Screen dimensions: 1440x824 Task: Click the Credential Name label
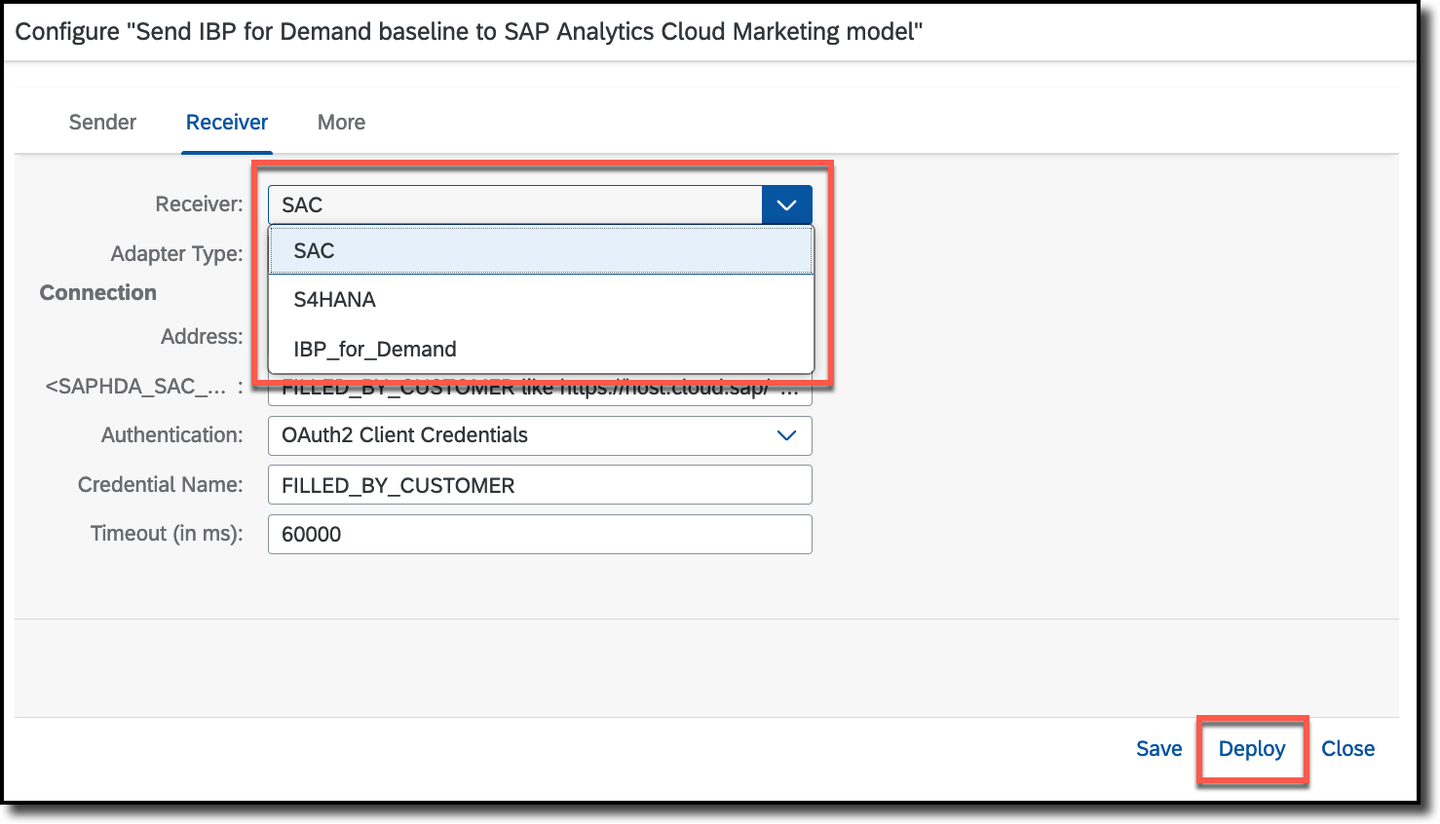pos(161,485)
